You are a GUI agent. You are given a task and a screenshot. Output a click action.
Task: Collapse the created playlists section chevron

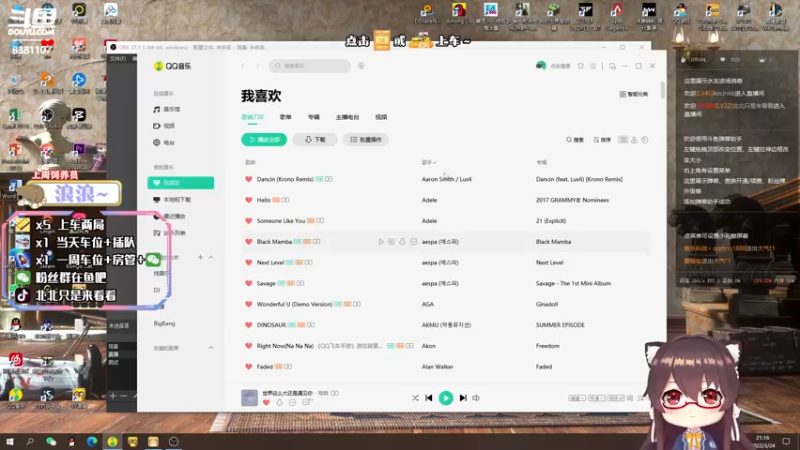[211, 257]
